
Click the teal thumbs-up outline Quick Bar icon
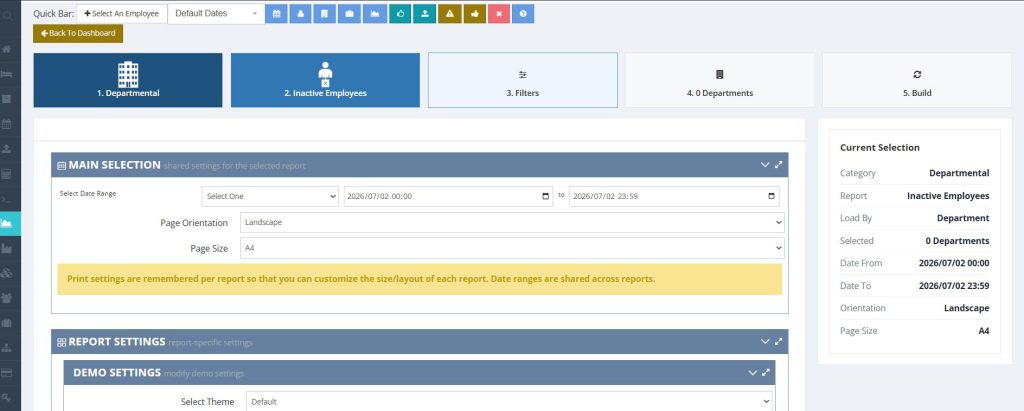(x=400, y=14)
